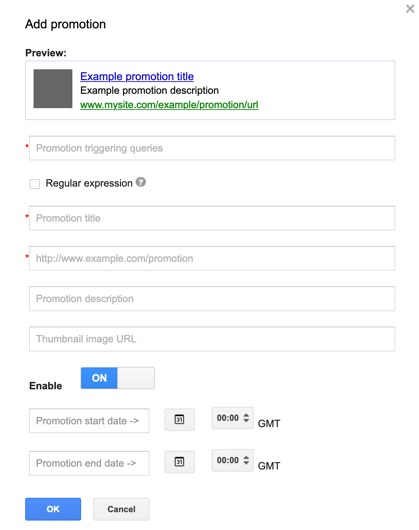Image resolution: width=419 pixels, height=530 pixels.
Task: Focus the Promotion triggering queries field
Action: 212,148
